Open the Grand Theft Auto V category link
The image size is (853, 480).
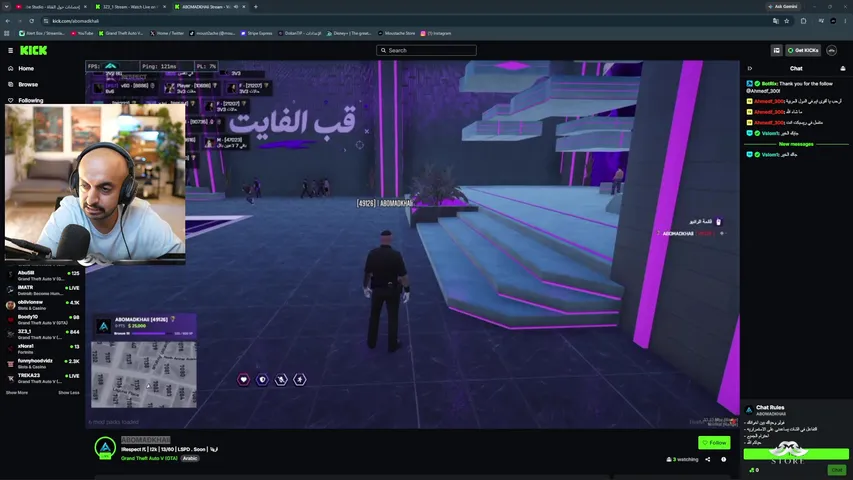pyautogui.click(x=149, y=458)
